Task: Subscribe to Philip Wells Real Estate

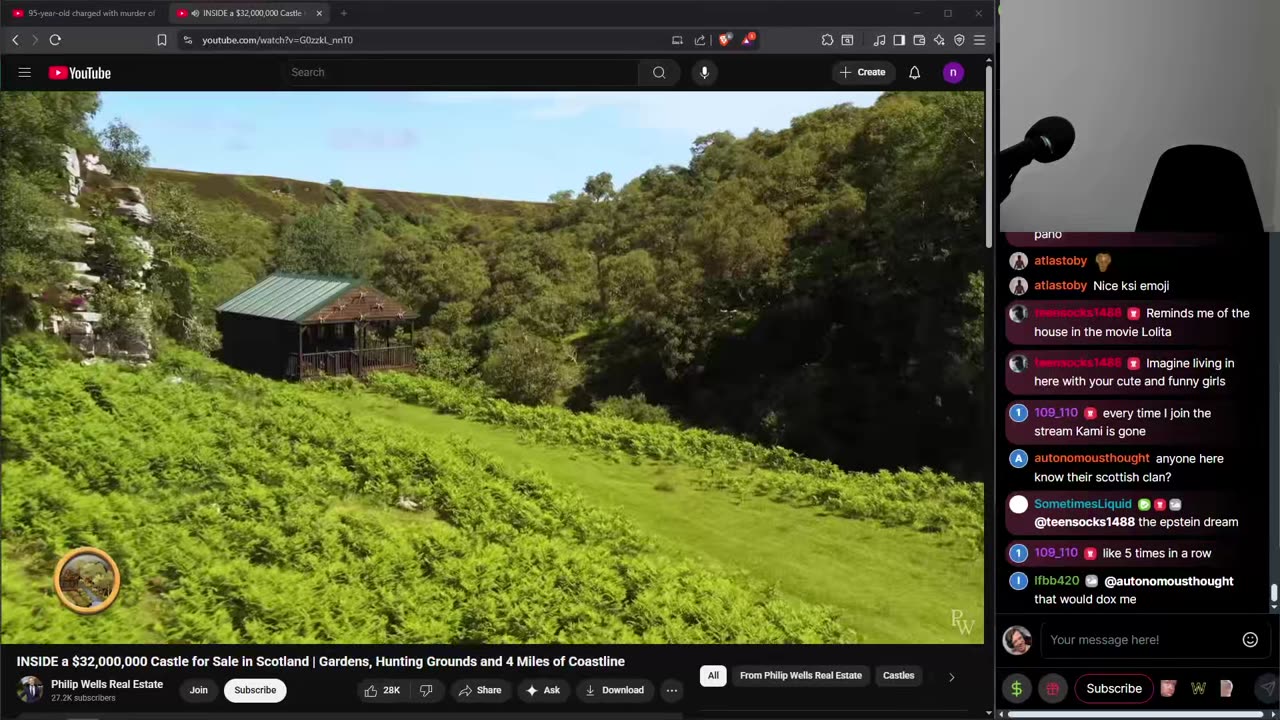Action: pos(255,690)
